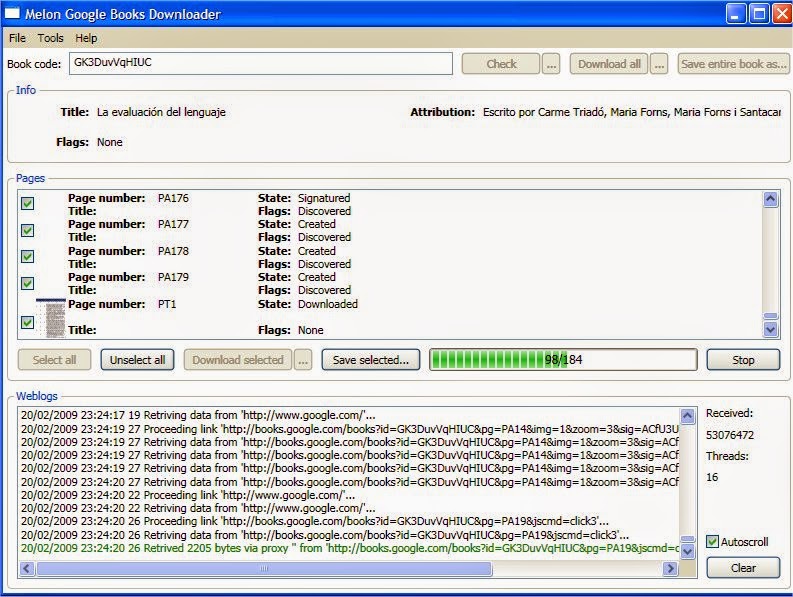Uncheck the PA179 page checkbox
Image resolution: width=793 pixels, height=597 pixels.
coord(27,283)
